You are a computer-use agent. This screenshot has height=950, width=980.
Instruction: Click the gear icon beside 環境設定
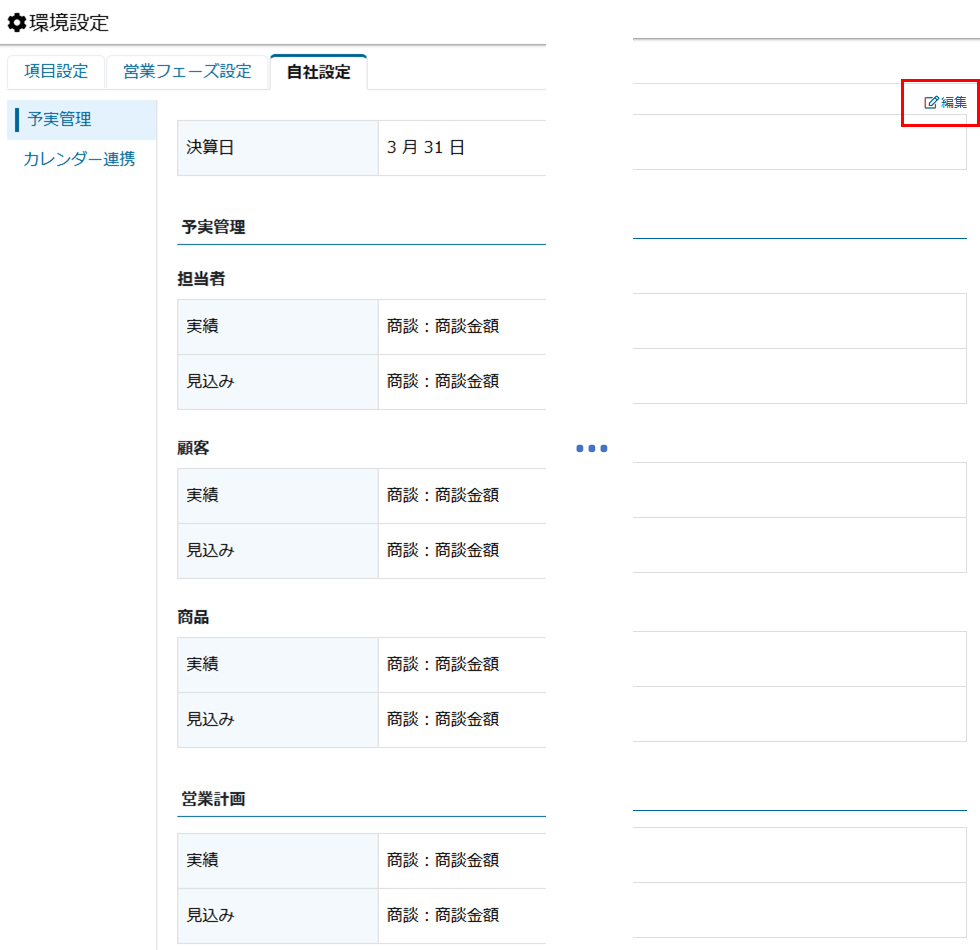[17, 23]
